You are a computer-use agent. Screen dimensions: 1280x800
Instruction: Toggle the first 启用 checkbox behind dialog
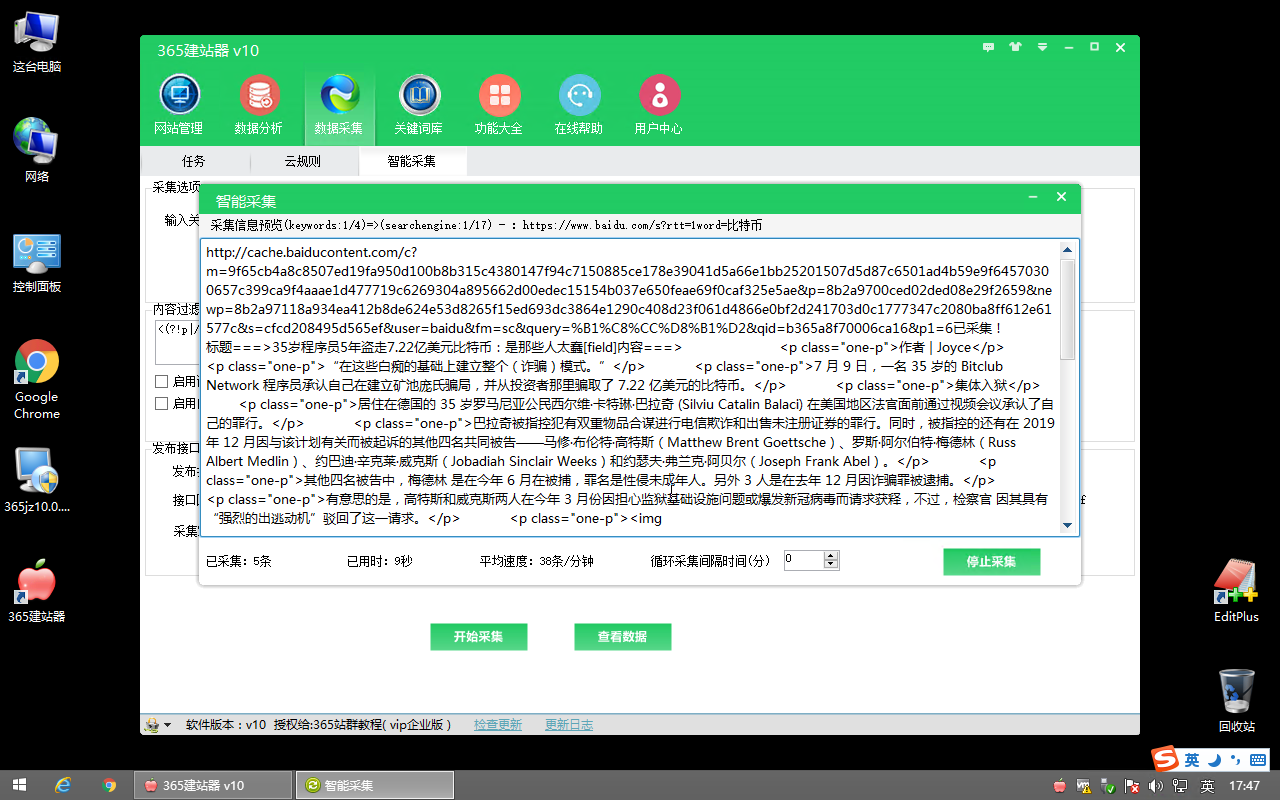[x=161, y=381]
